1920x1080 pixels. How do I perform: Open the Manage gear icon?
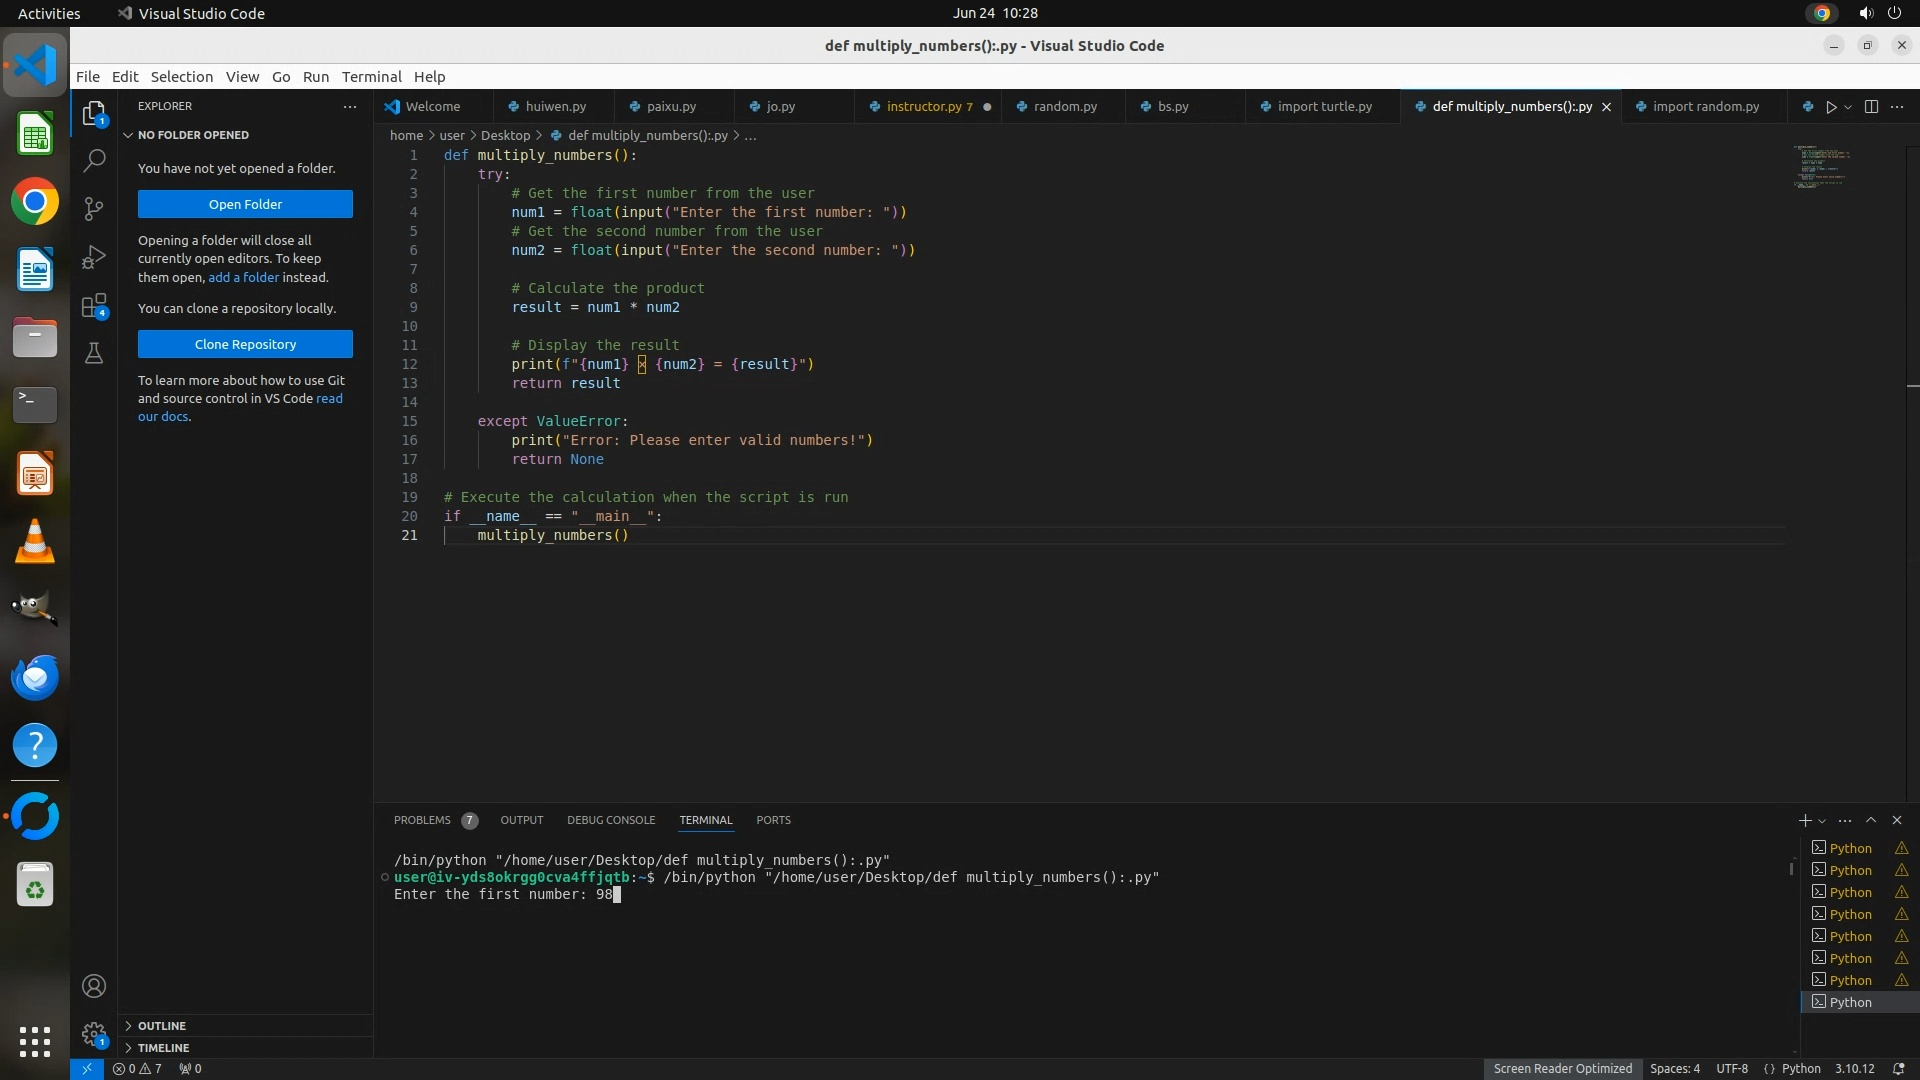coord(94,1034)
